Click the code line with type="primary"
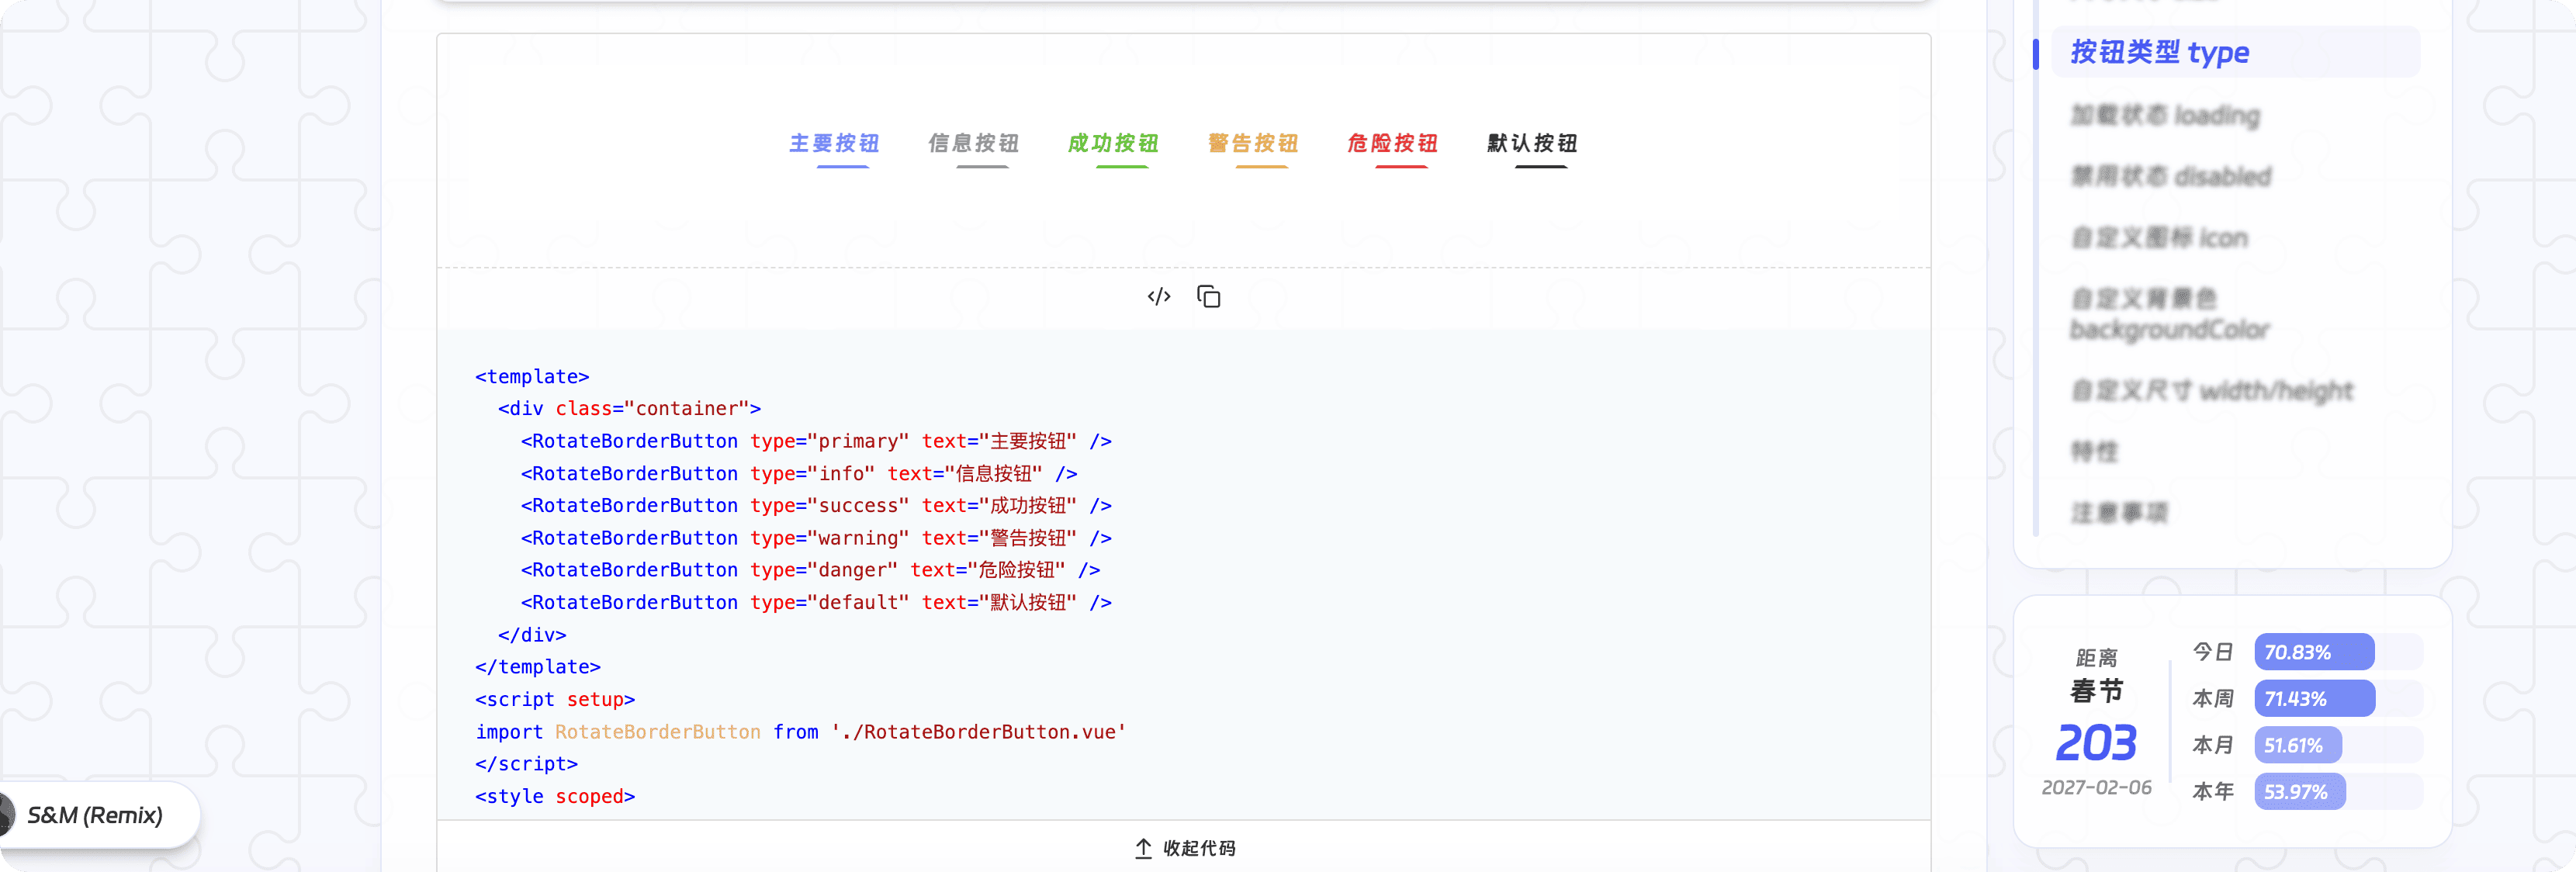Viewport: 2576px width, 872px height. (x=816, y=441)
